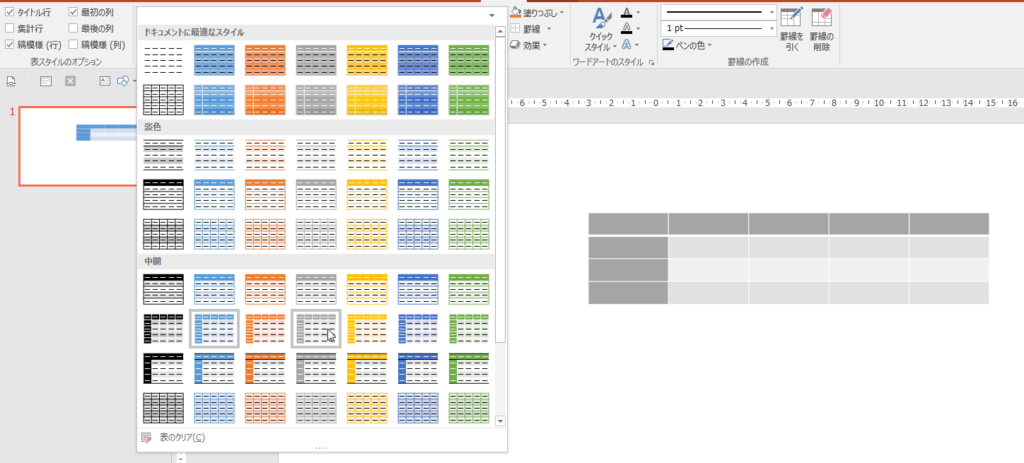Collapse the gallery using the top arrow
This screenshot has width=1024, height=463.
491,15
